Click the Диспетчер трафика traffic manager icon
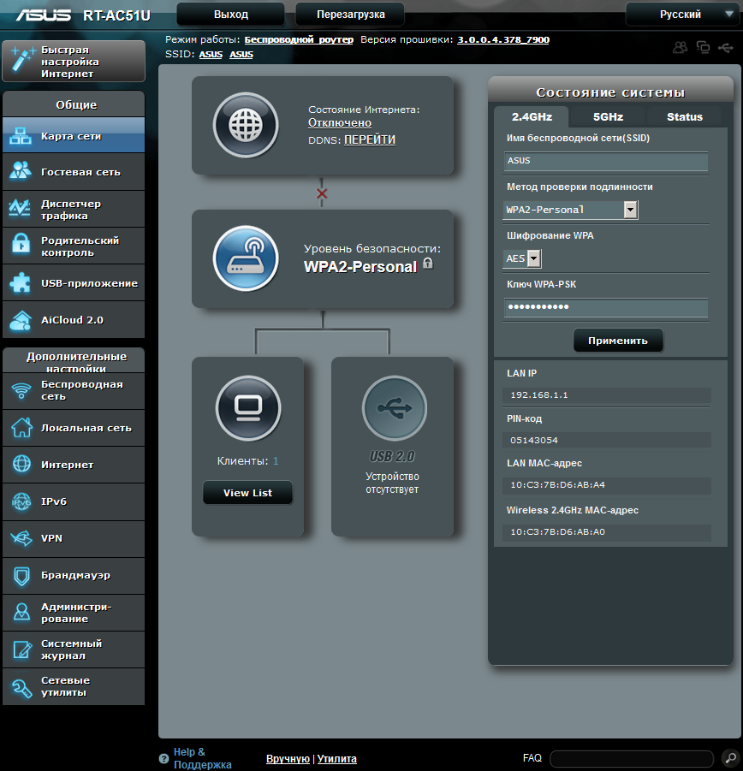Viewport: 743px width, 771px height. pyautogui.click(x=21, y=208)
